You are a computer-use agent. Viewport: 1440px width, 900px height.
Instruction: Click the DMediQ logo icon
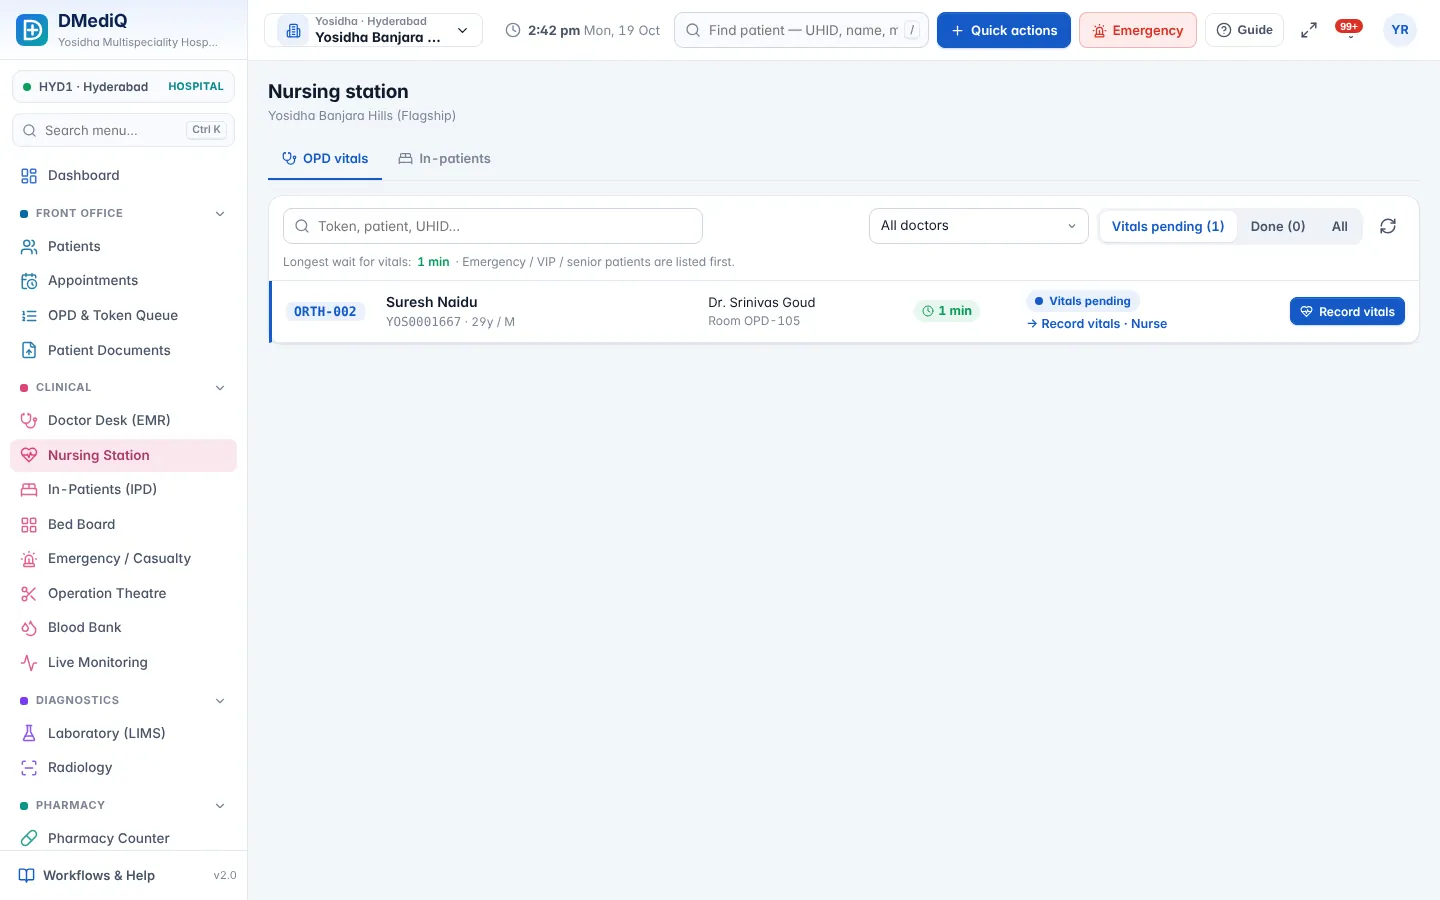pyautogui.click(x=32, y=30)
